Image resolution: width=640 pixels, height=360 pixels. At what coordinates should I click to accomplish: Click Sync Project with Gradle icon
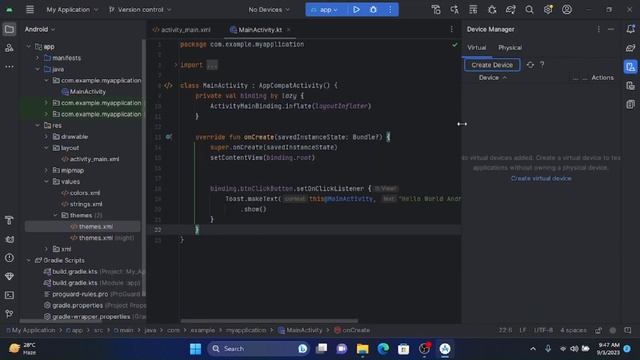point(511,9)
